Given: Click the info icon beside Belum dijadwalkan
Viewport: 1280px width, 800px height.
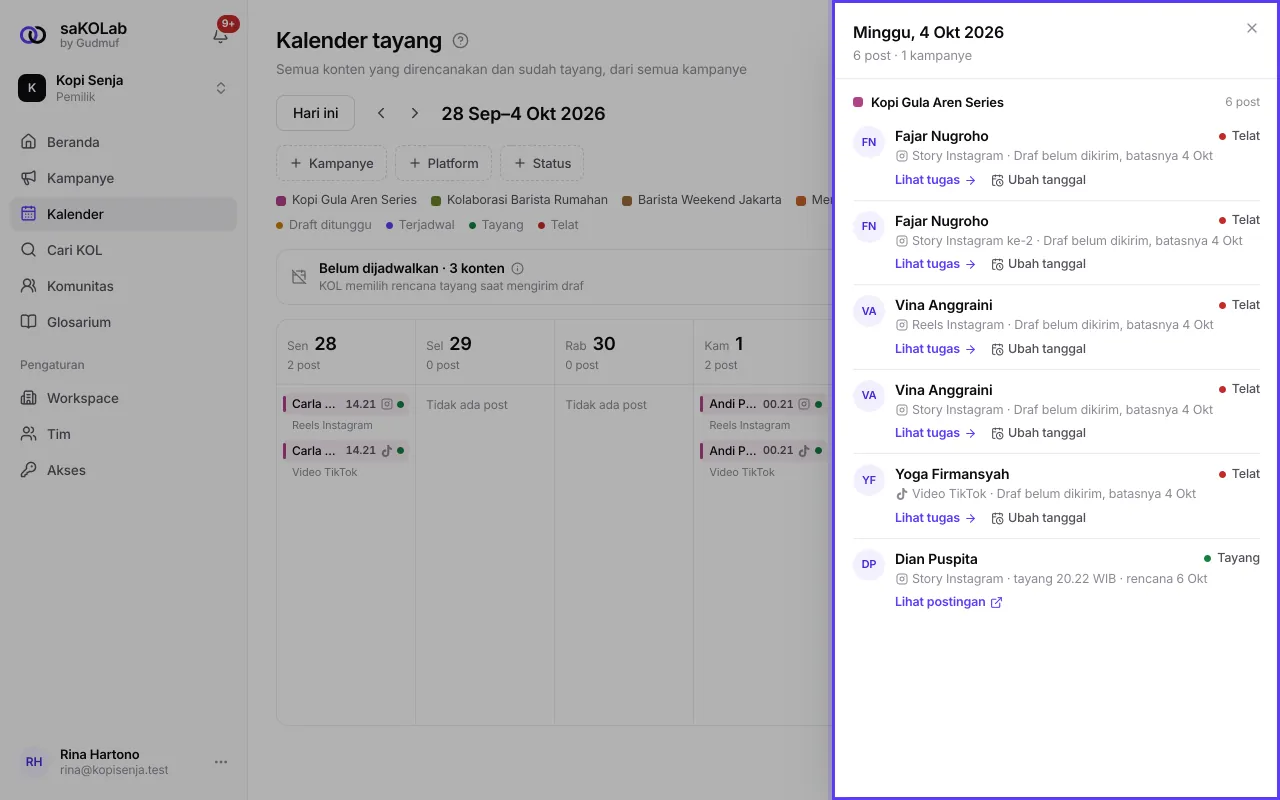Looking at the screenshot, I should click(517, 269).
